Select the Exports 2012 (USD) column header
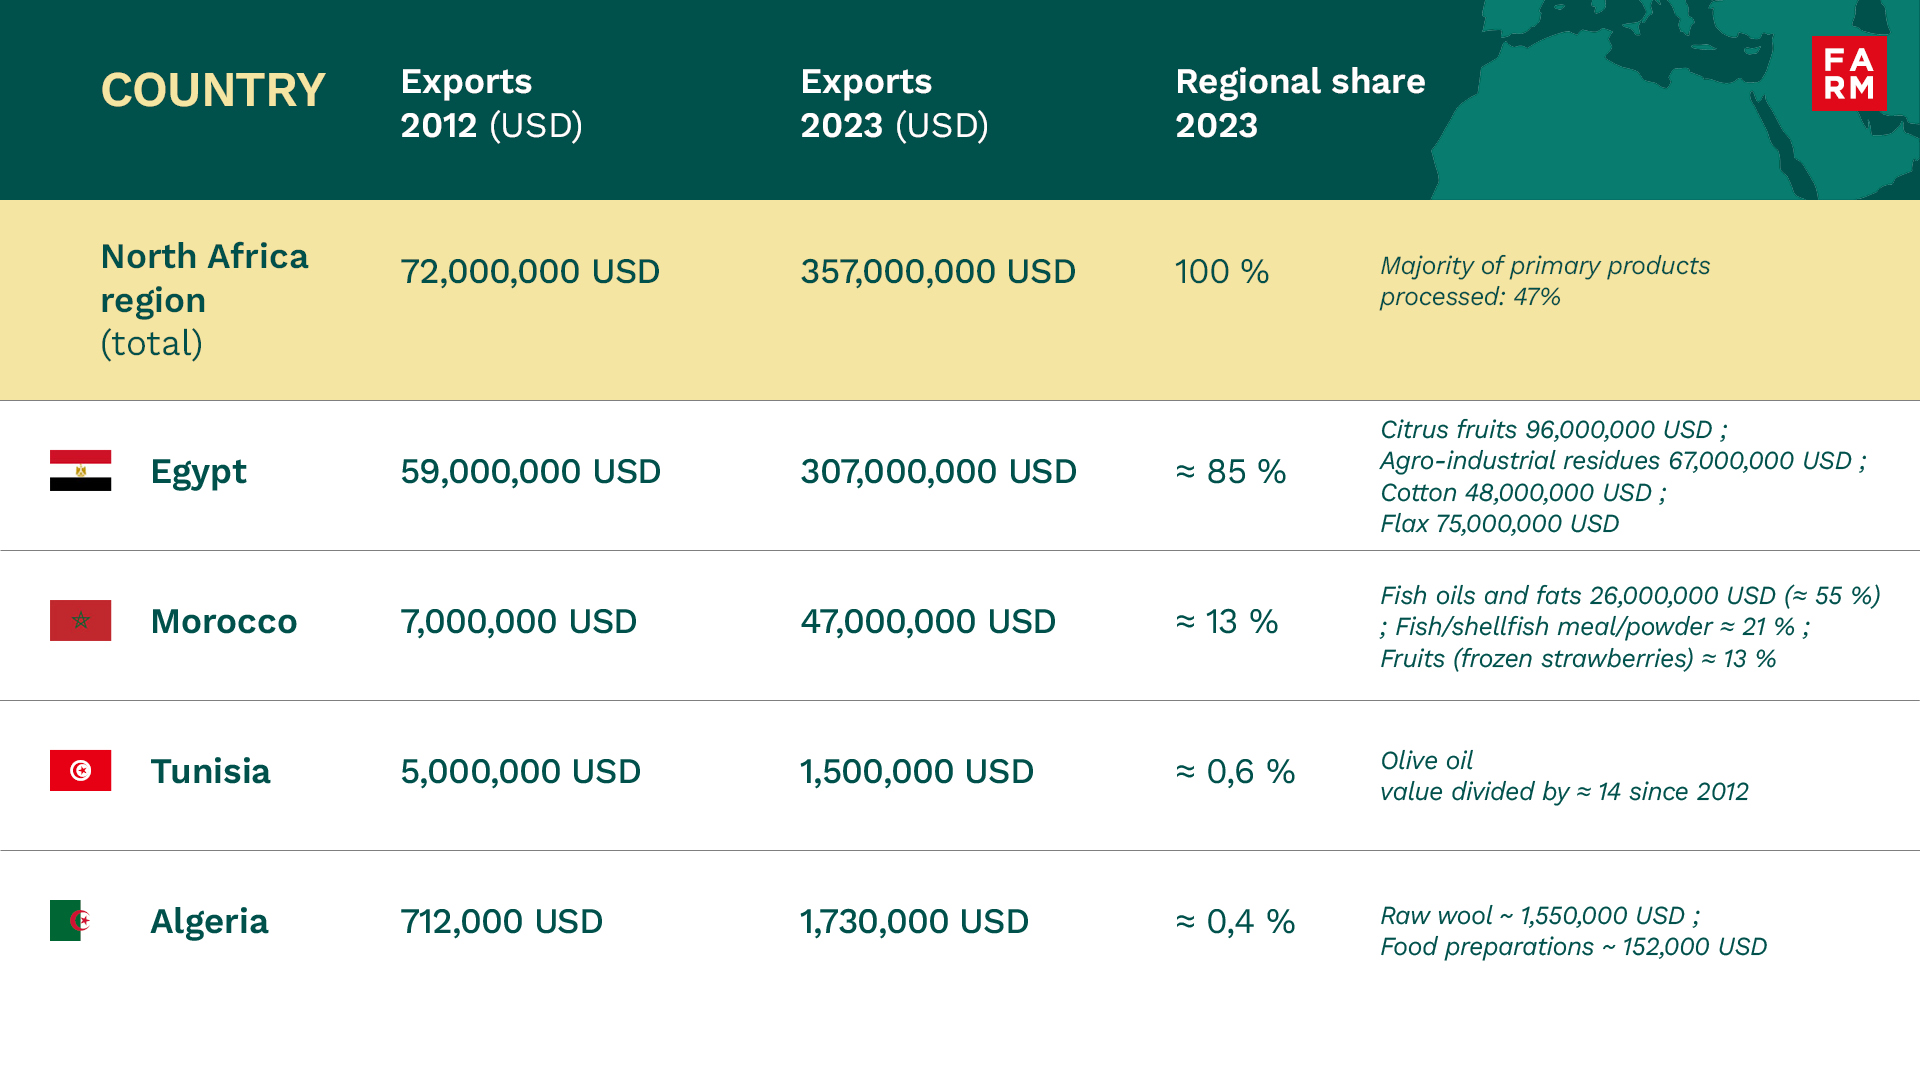 tap(491, 103)
